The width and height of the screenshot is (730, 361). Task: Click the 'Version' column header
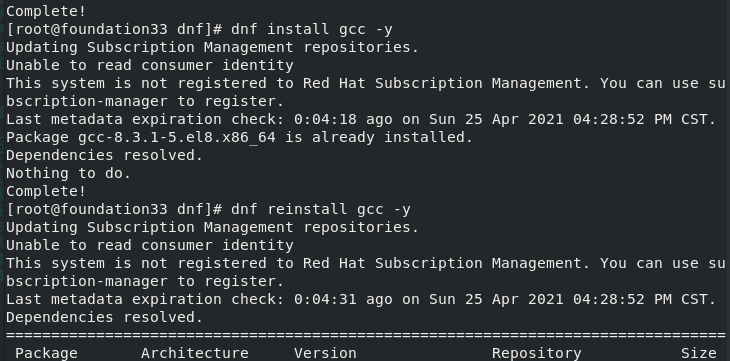[325, 354]
